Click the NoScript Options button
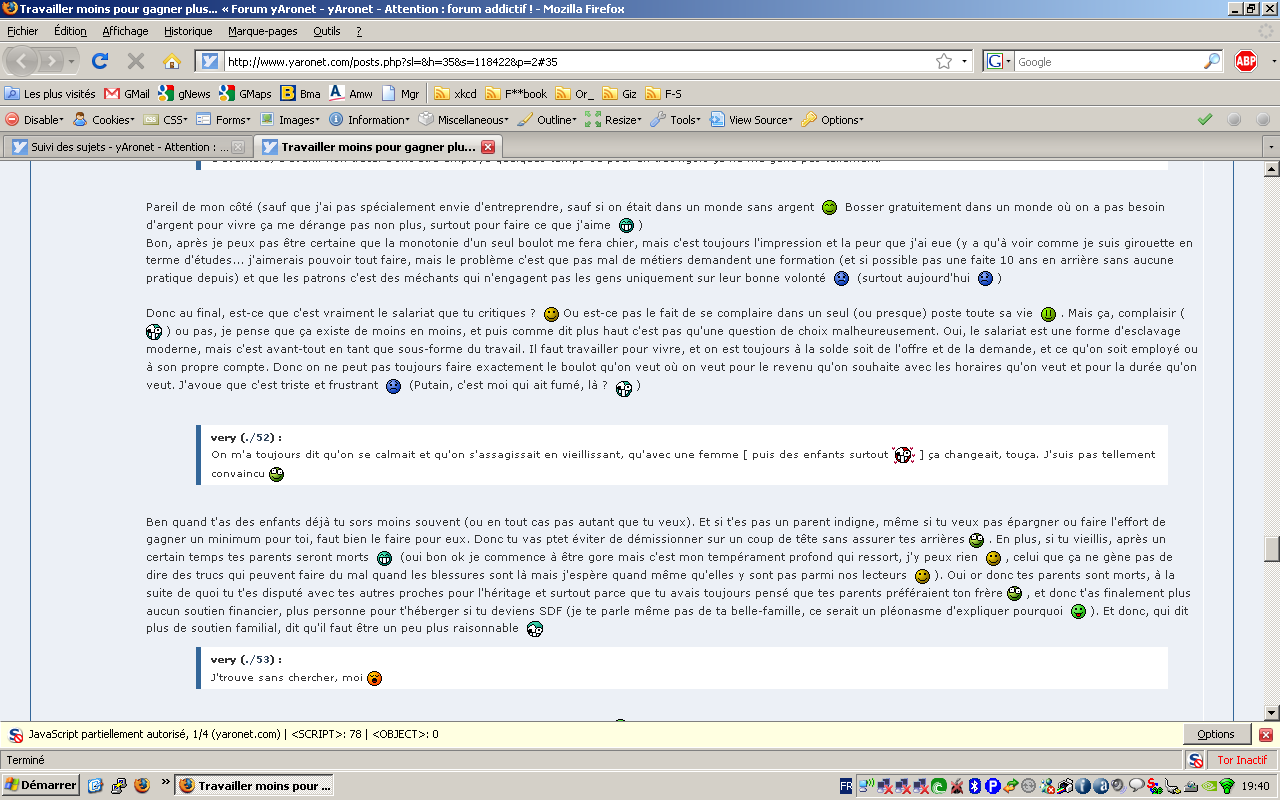Viewport: 1280px width, 800px height. (x=1216, y=734)
